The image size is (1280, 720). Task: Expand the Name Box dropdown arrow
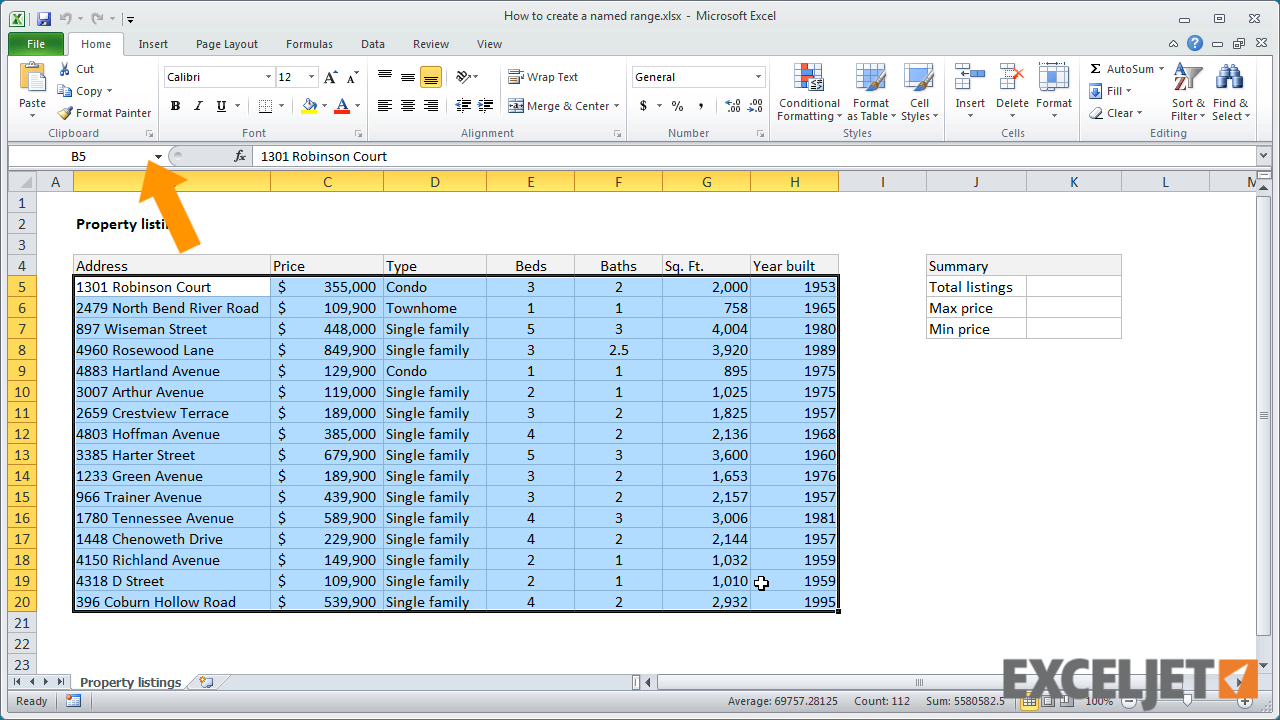[158, 156]
